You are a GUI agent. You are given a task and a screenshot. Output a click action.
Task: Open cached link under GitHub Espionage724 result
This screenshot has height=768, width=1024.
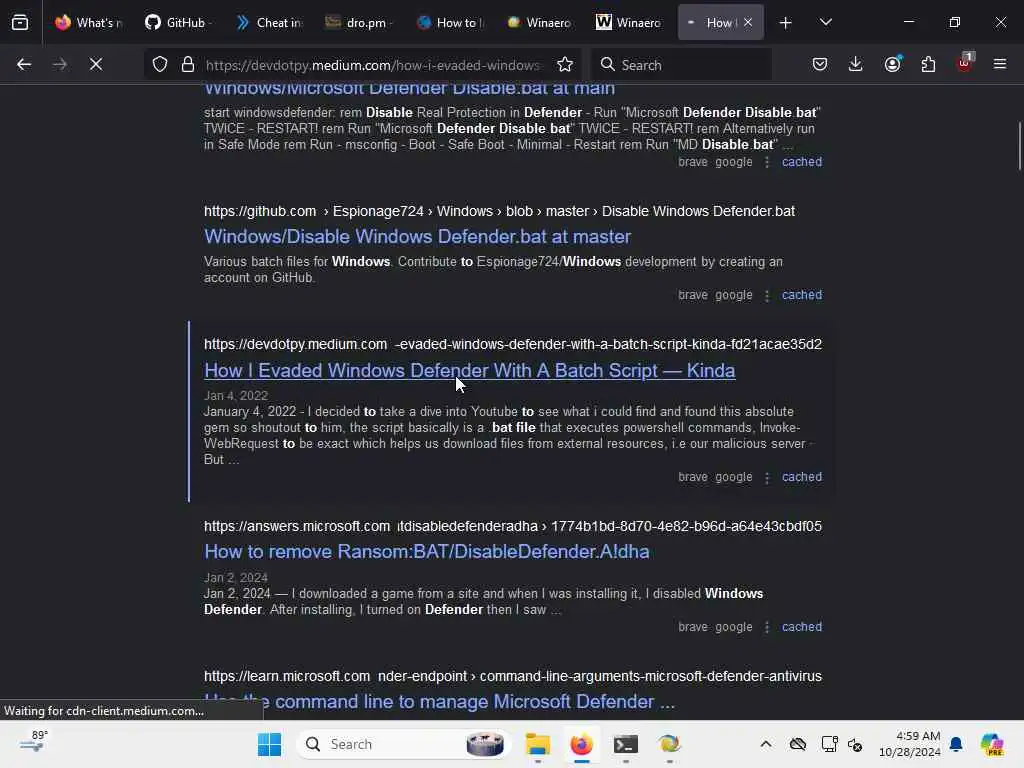click(802, 295)
